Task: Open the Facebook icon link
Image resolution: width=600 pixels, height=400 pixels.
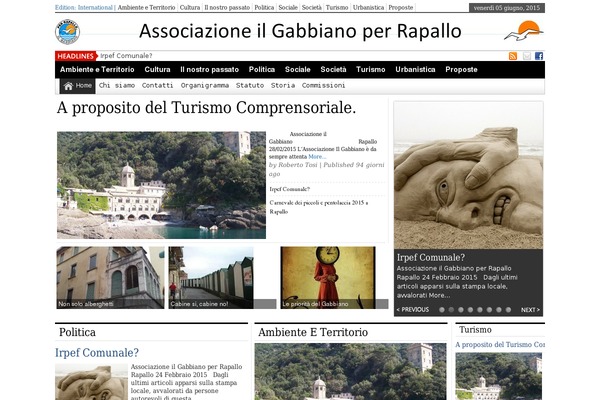Action: [539, 56]
